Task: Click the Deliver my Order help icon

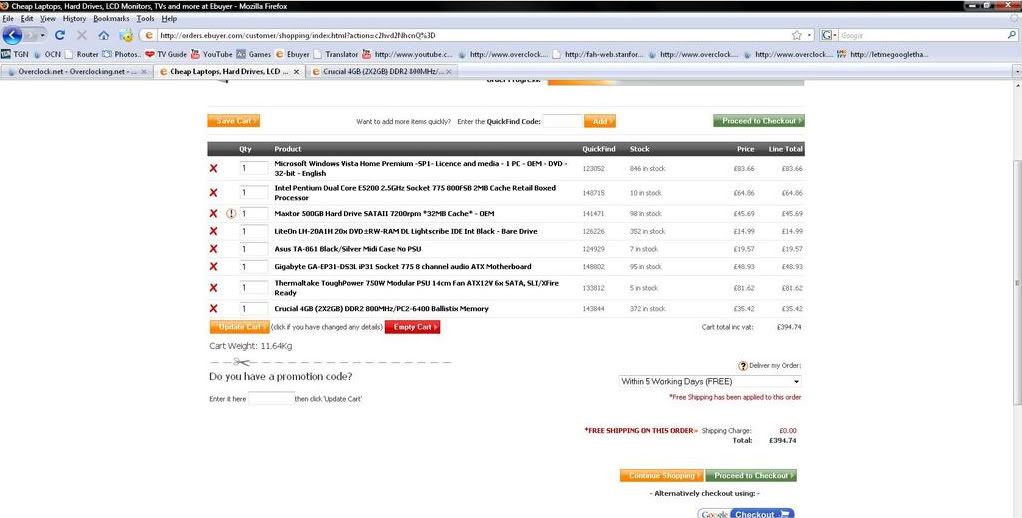Action: tap(742, 366)
